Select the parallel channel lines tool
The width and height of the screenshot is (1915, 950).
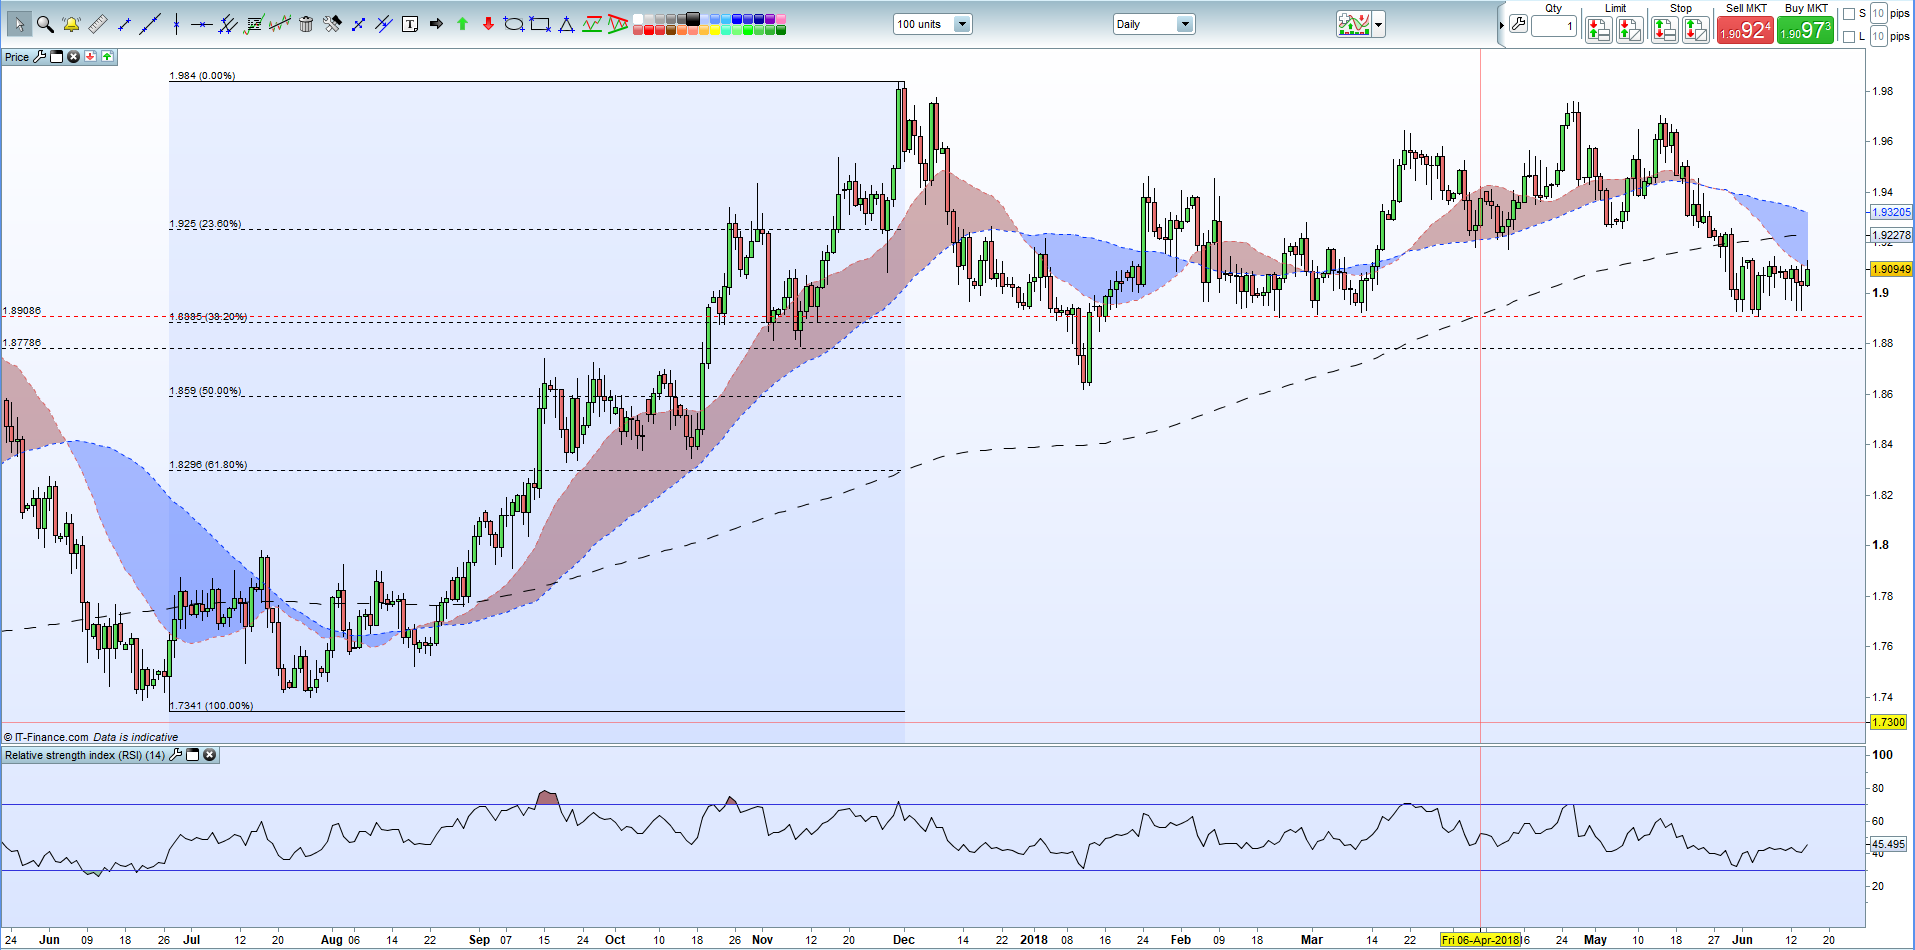coord(384,24)
